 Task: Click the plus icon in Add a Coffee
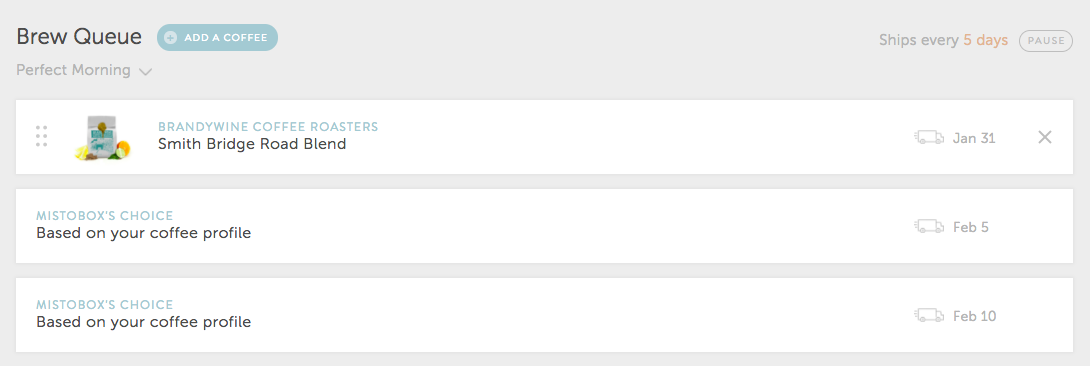coord(170,38)
